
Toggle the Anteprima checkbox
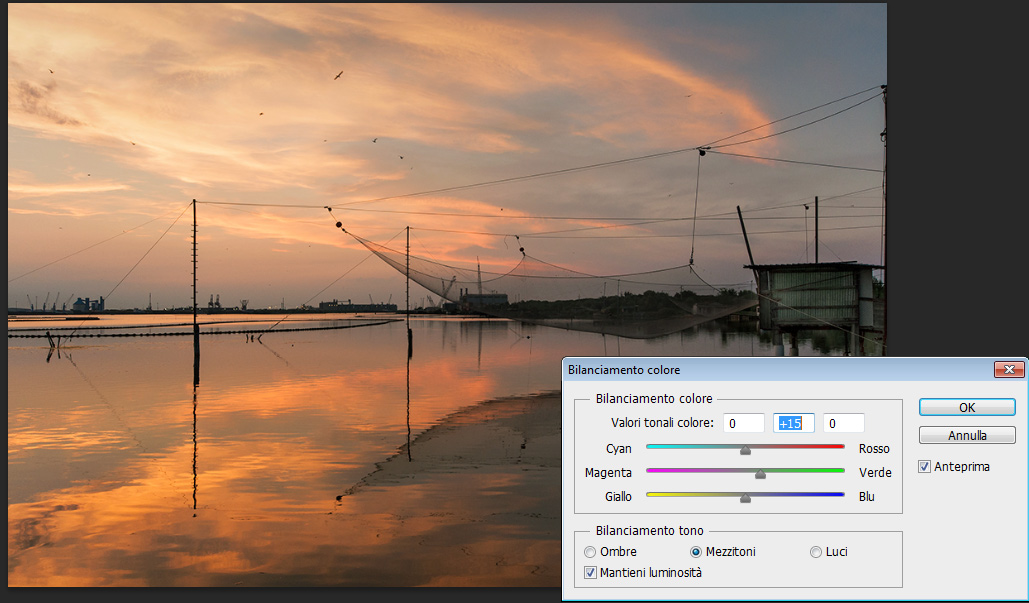tap(924, 466)
